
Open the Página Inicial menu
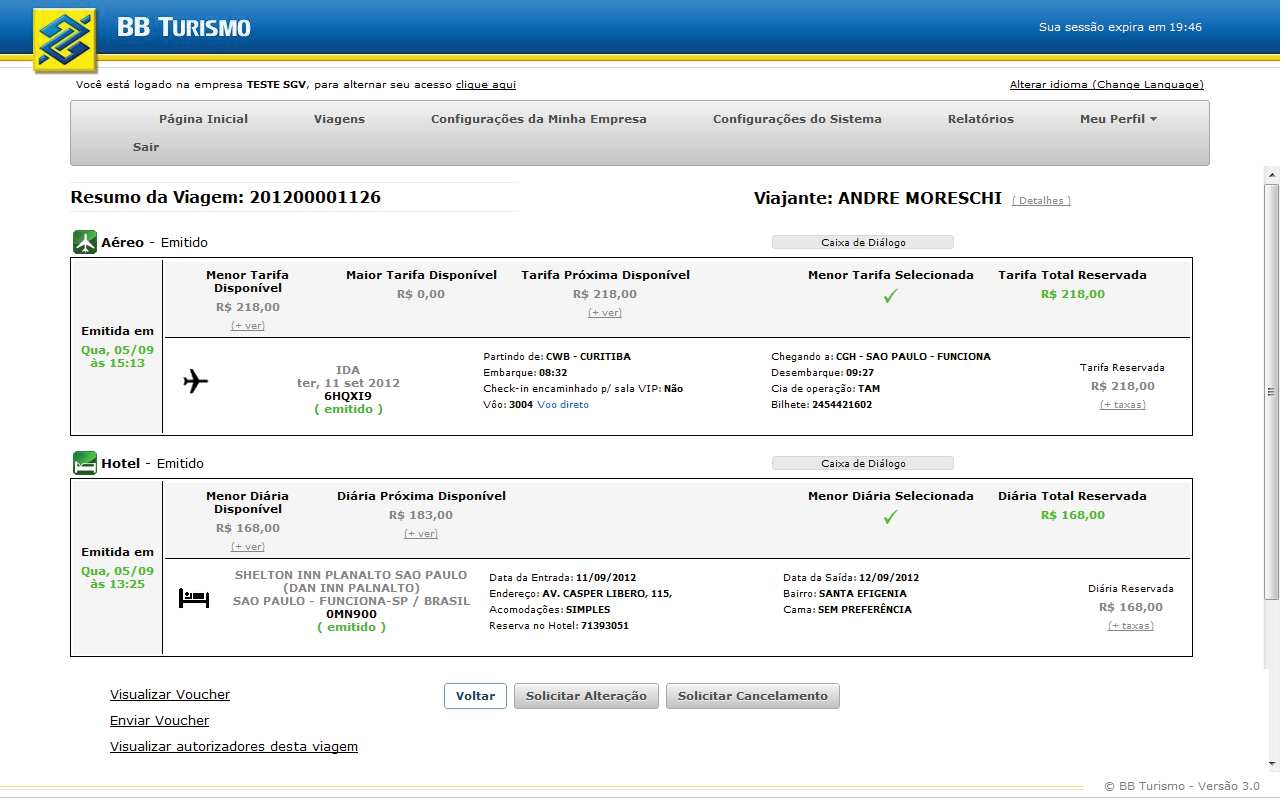[x=203, y=119]
